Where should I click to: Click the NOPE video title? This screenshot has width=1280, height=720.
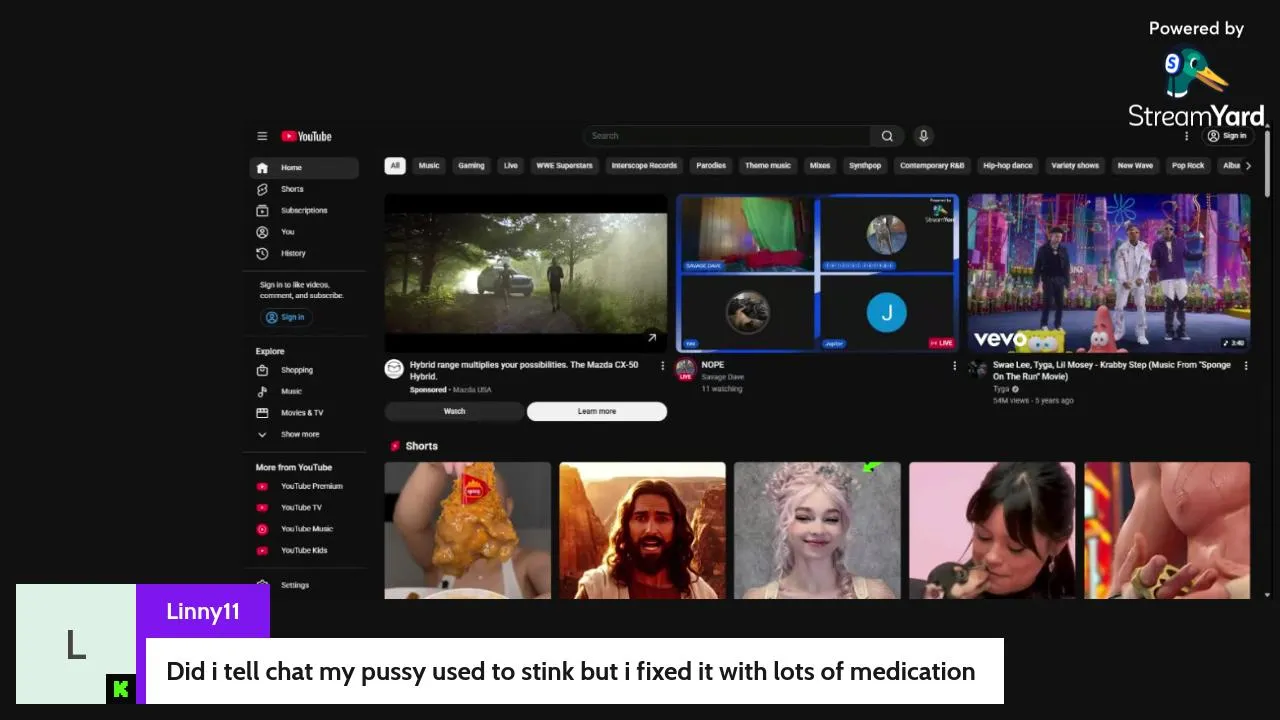coord(713,365)
